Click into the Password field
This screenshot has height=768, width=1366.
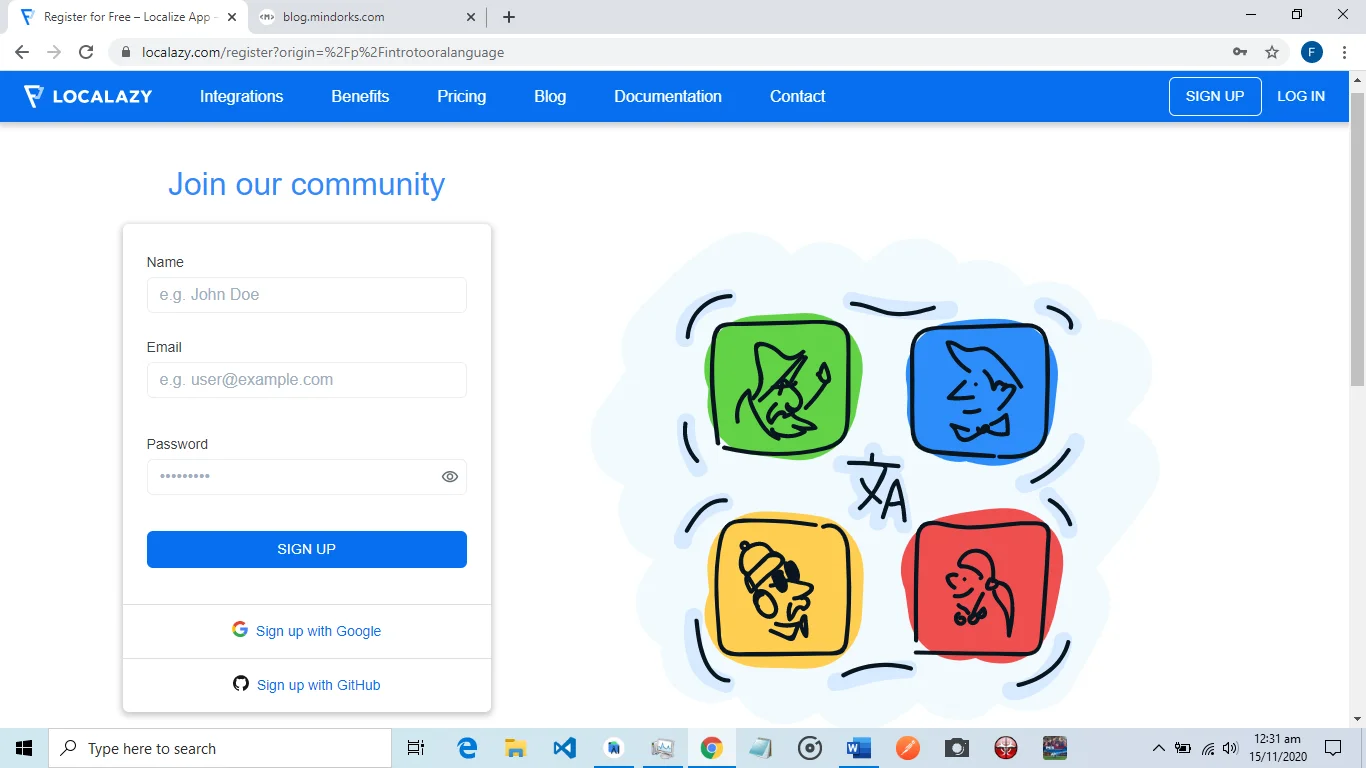tap(307, 477)
